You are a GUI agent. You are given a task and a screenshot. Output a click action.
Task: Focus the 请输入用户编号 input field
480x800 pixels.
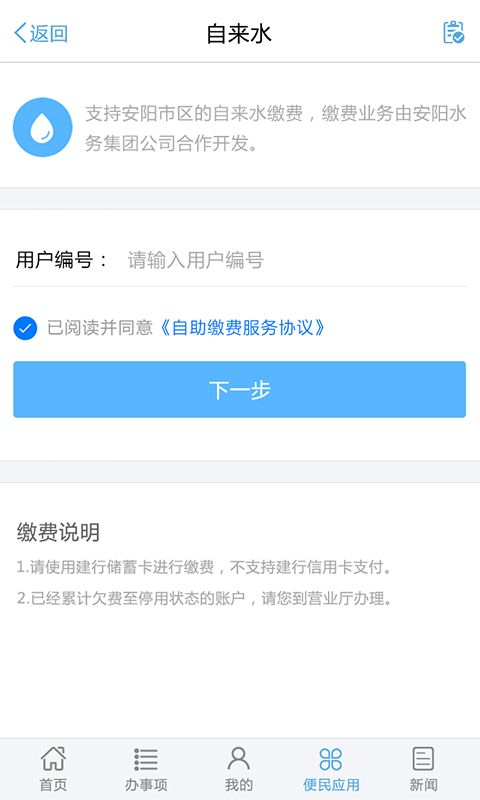click(x=296, y=260)
